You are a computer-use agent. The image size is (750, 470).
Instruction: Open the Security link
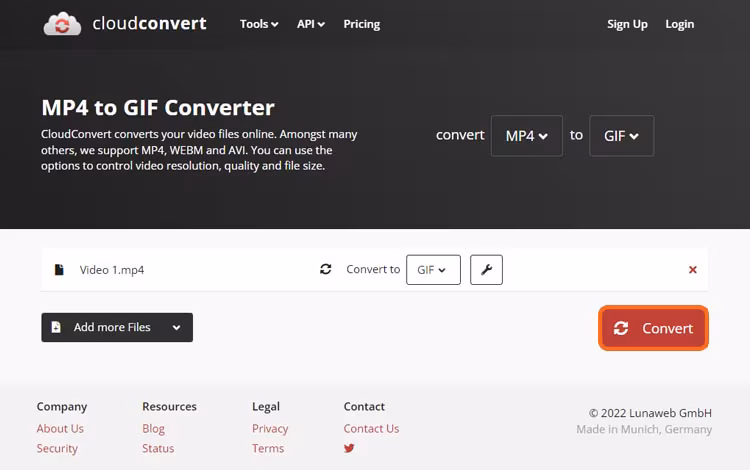click(x=57, y=448)
